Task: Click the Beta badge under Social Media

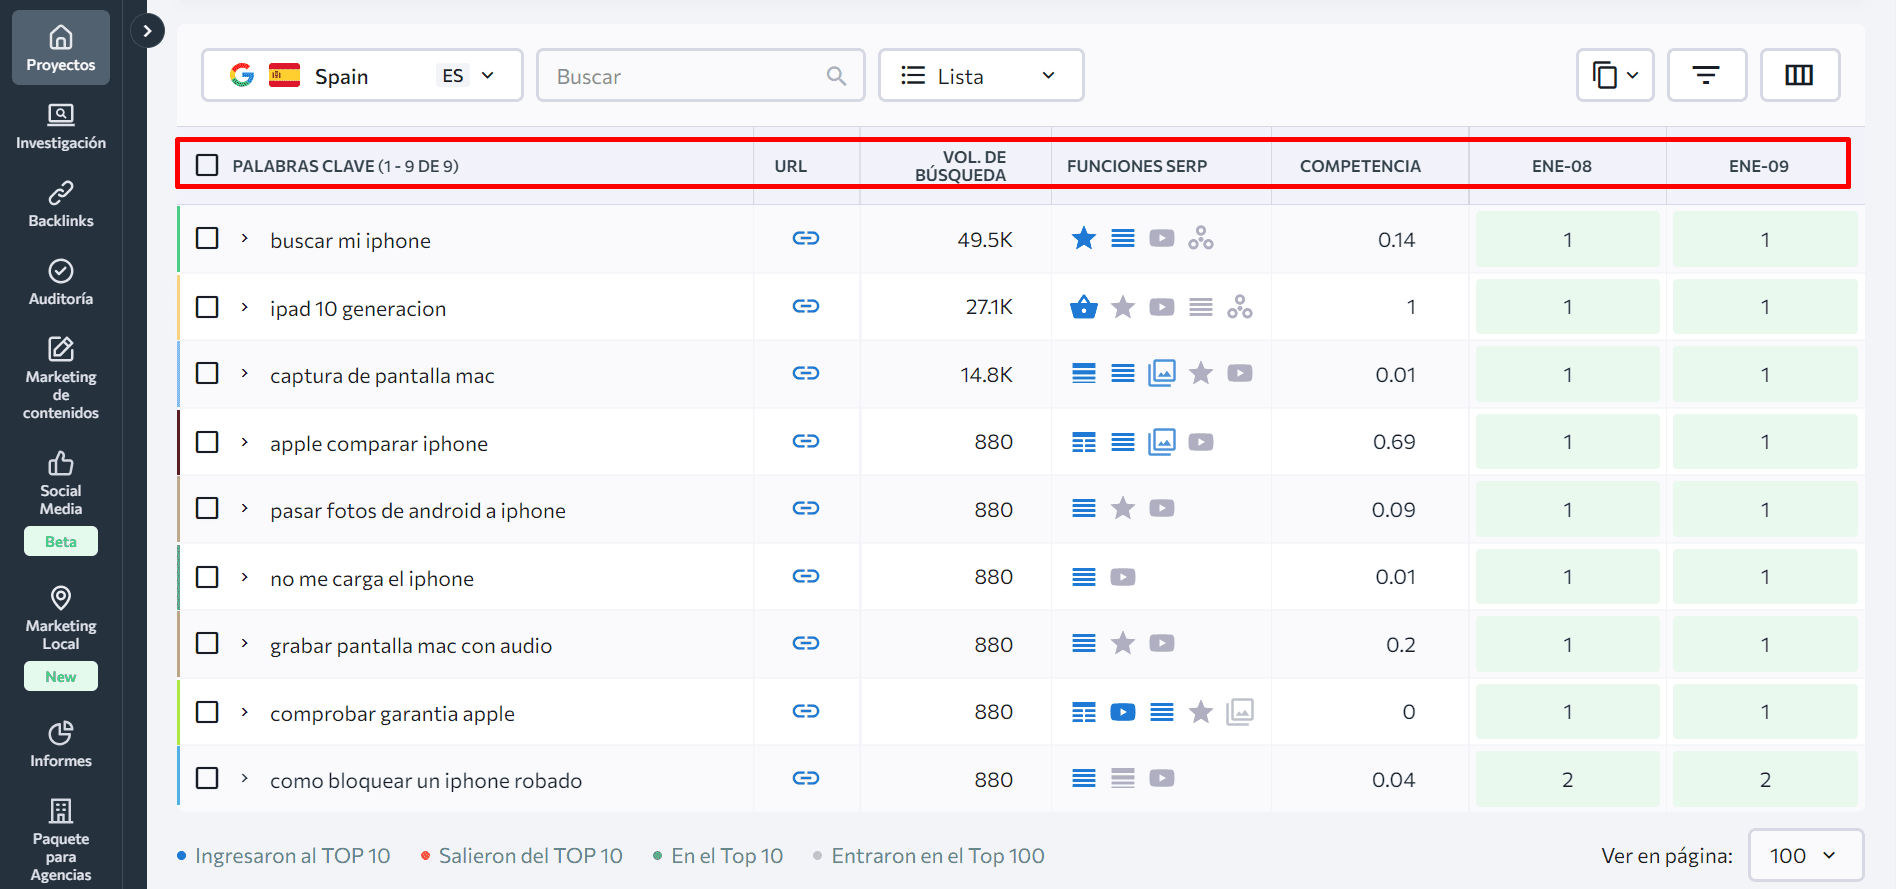Action: click(x=61, y=541)
